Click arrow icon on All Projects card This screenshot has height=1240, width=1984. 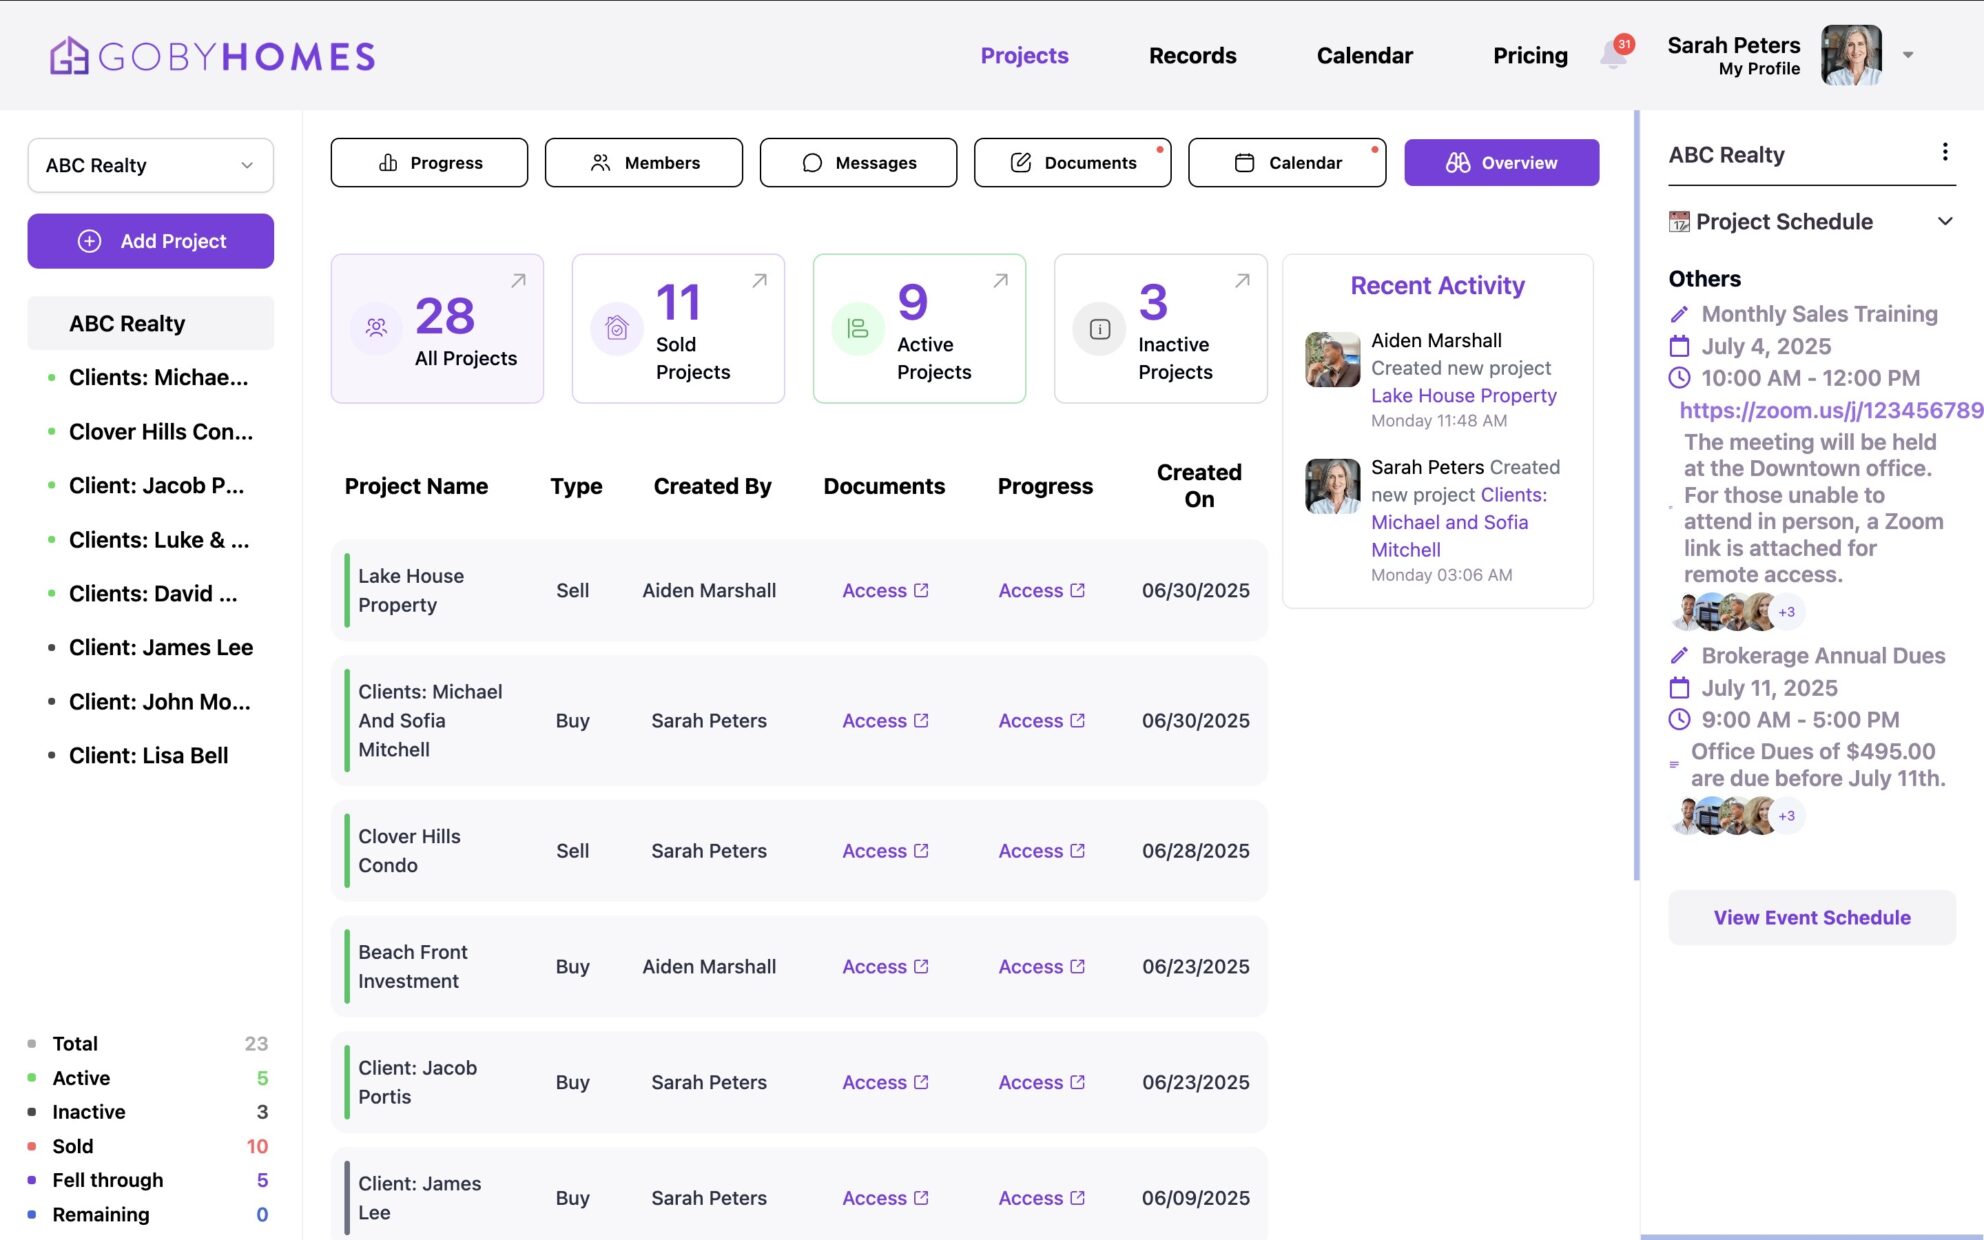point(518,281)
